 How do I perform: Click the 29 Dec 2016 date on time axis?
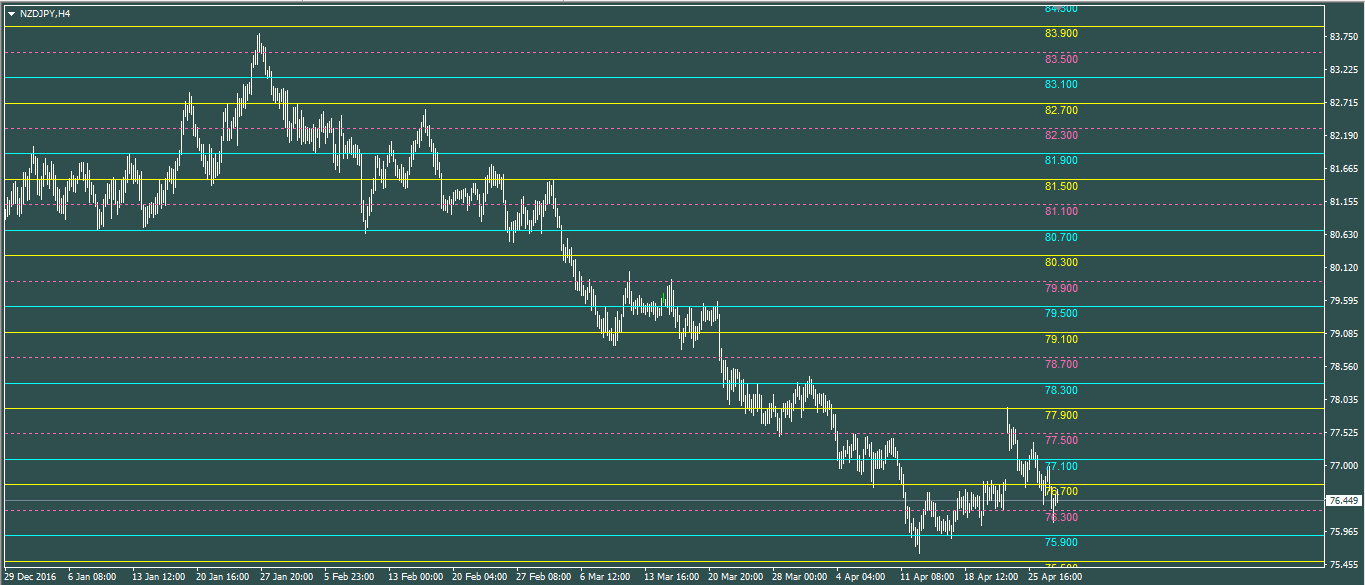pos(29,577)
